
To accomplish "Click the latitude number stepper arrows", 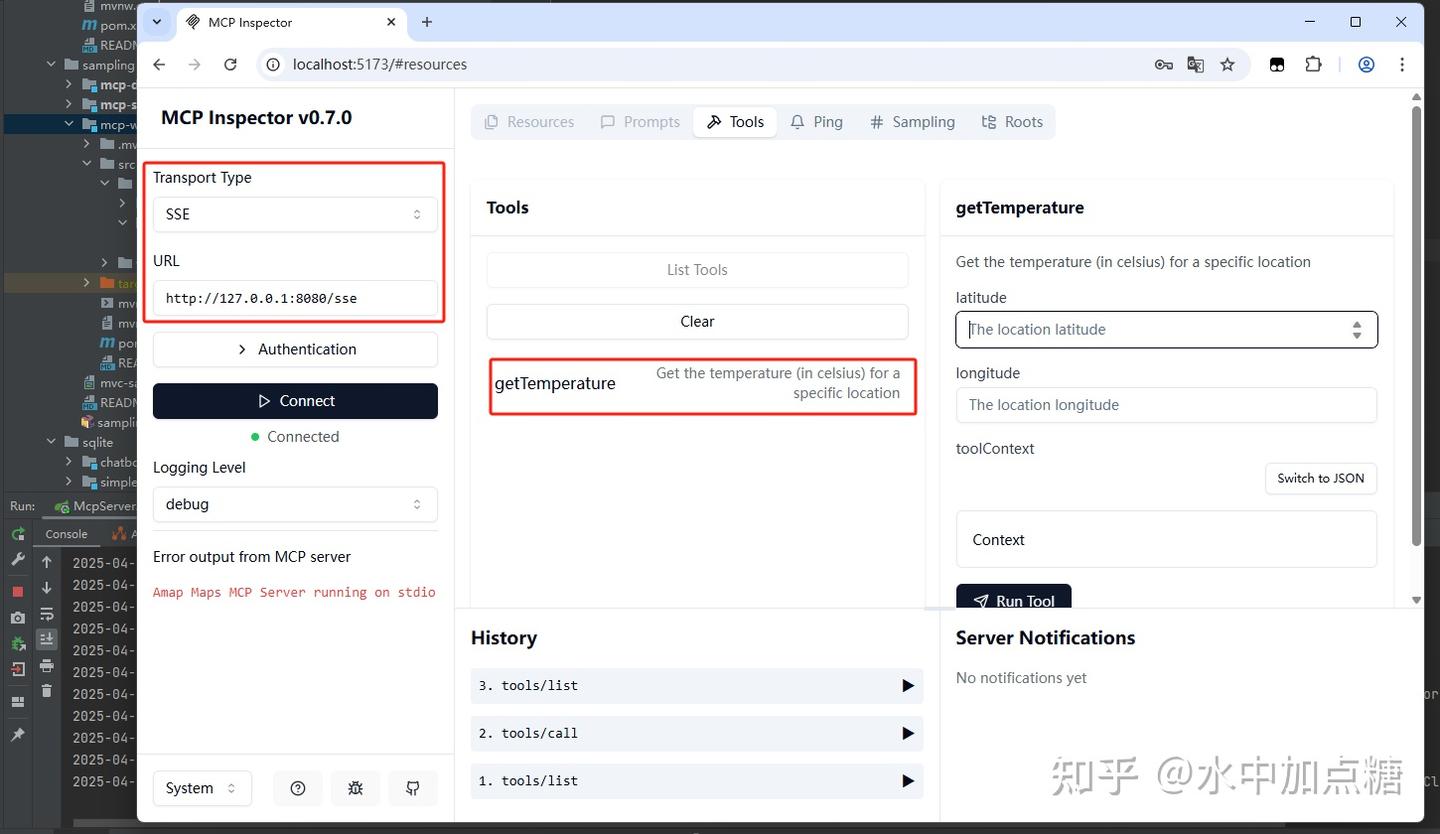I will point(1356,330).
